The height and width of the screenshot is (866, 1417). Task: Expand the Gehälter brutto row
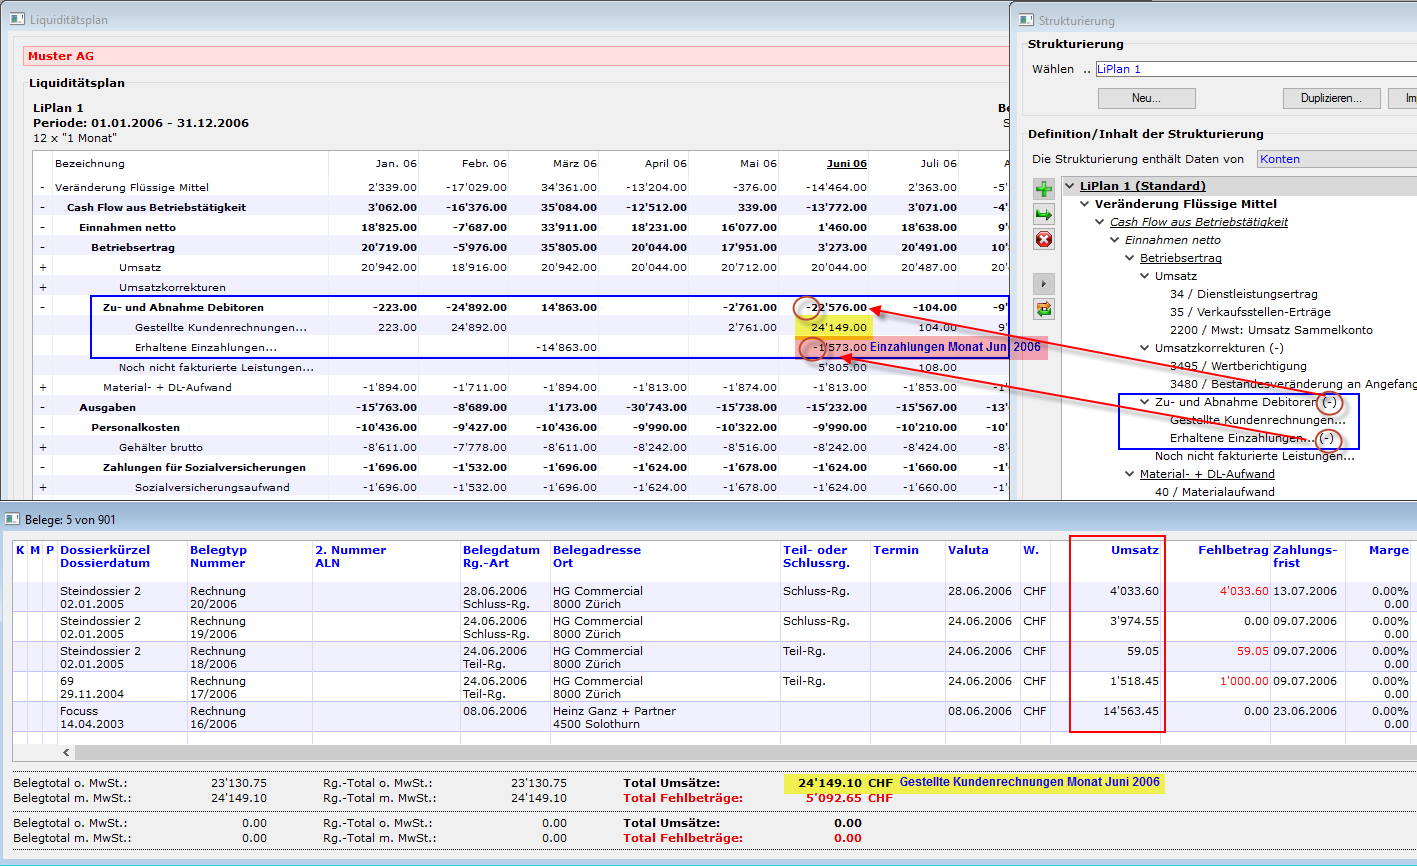point(42,448)
